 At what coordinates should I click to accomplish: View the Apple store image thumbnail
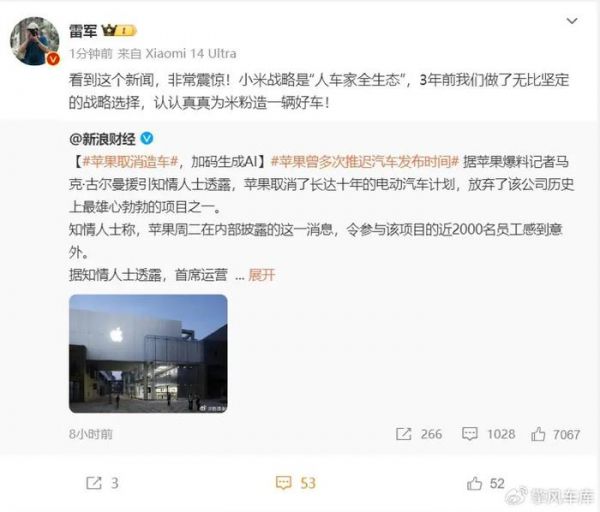click(148, 354)
